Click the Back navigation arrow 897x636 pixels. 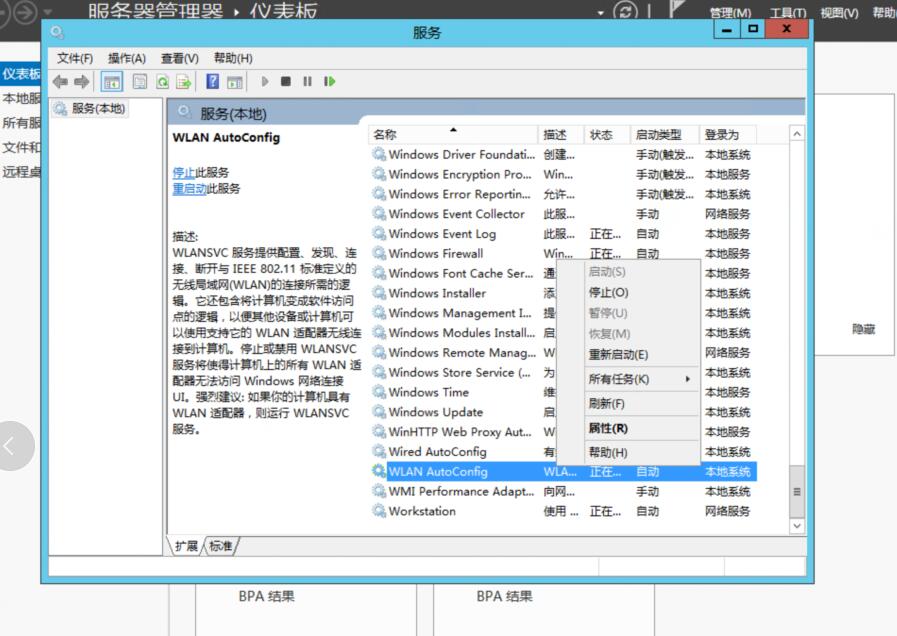61,81
